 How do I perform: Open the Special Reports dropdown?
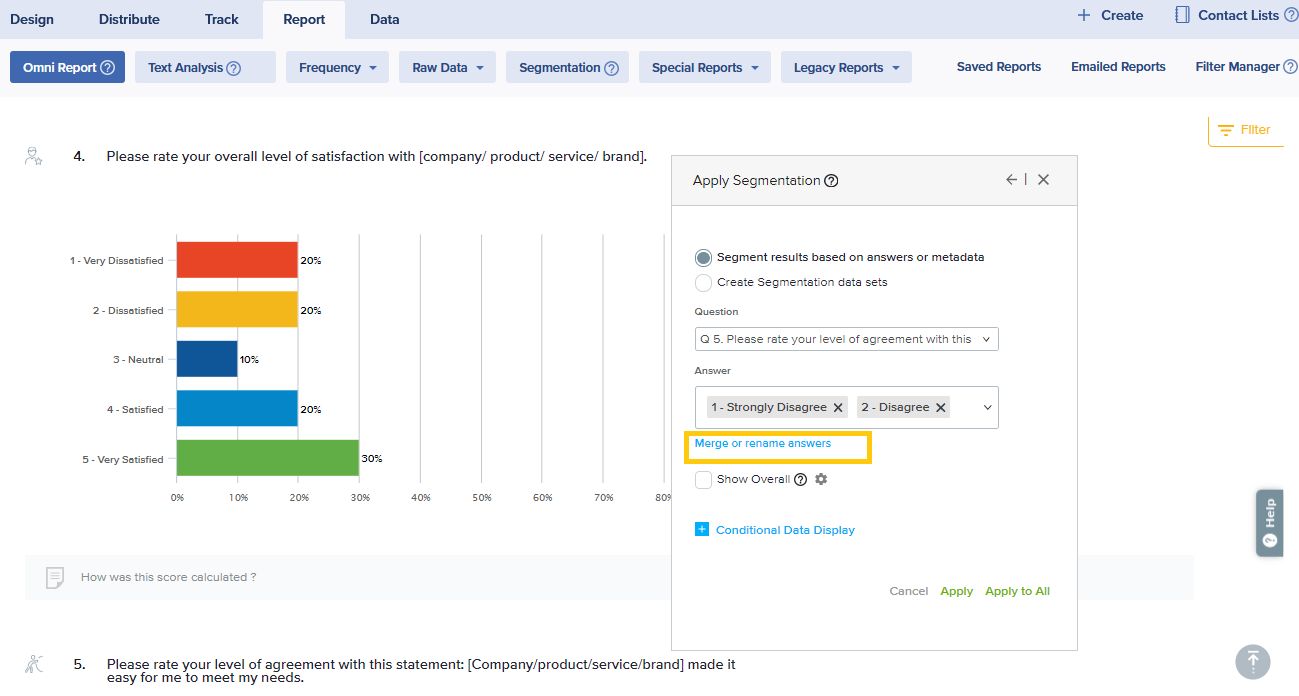click(x=704, y=68)
